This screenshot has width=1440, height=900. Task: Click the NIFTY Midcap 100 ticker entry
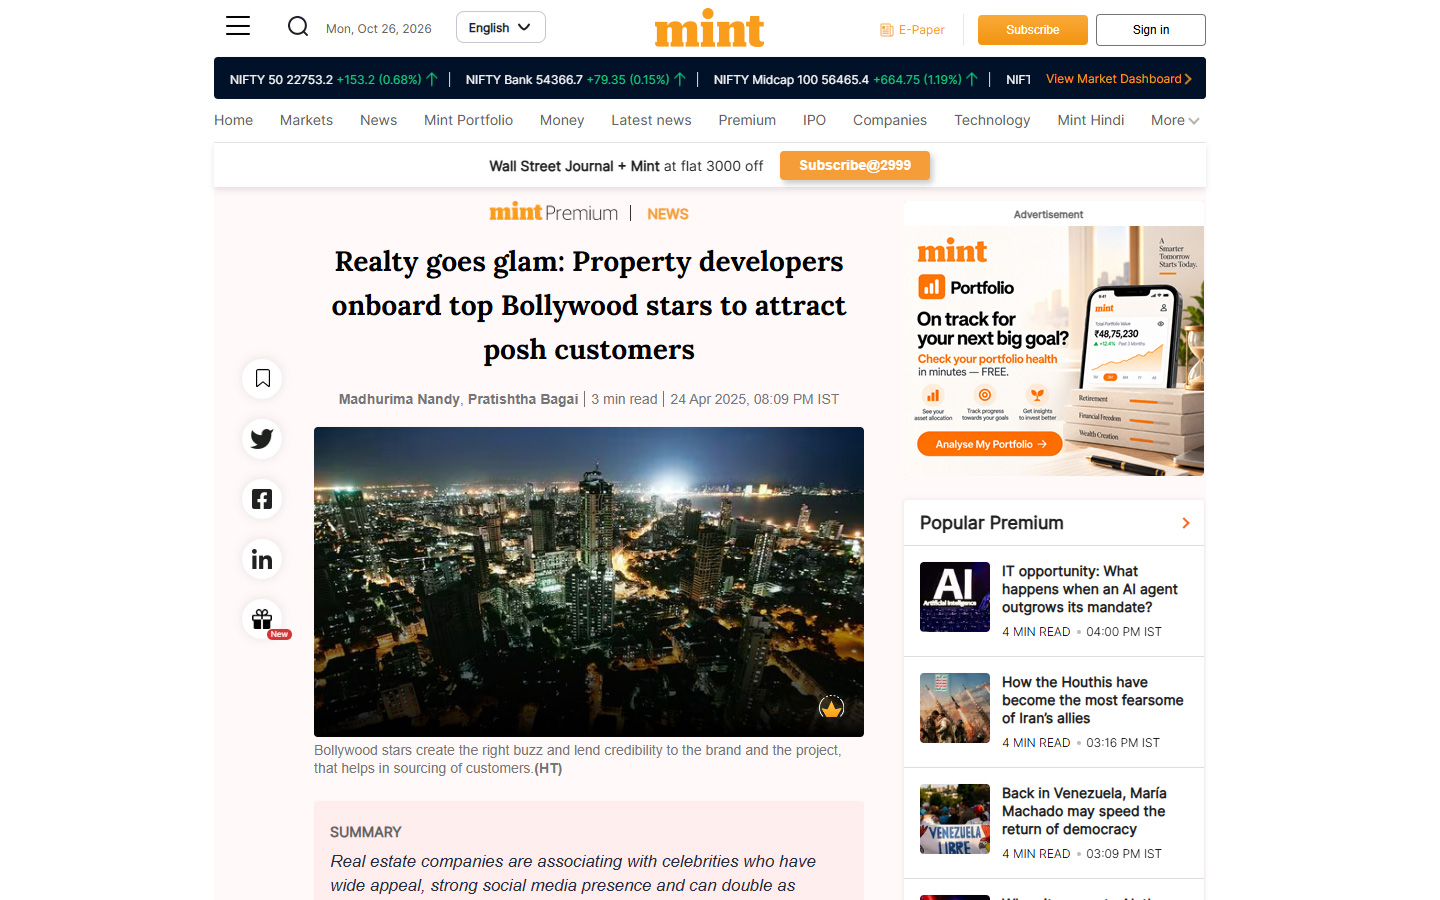846,79
